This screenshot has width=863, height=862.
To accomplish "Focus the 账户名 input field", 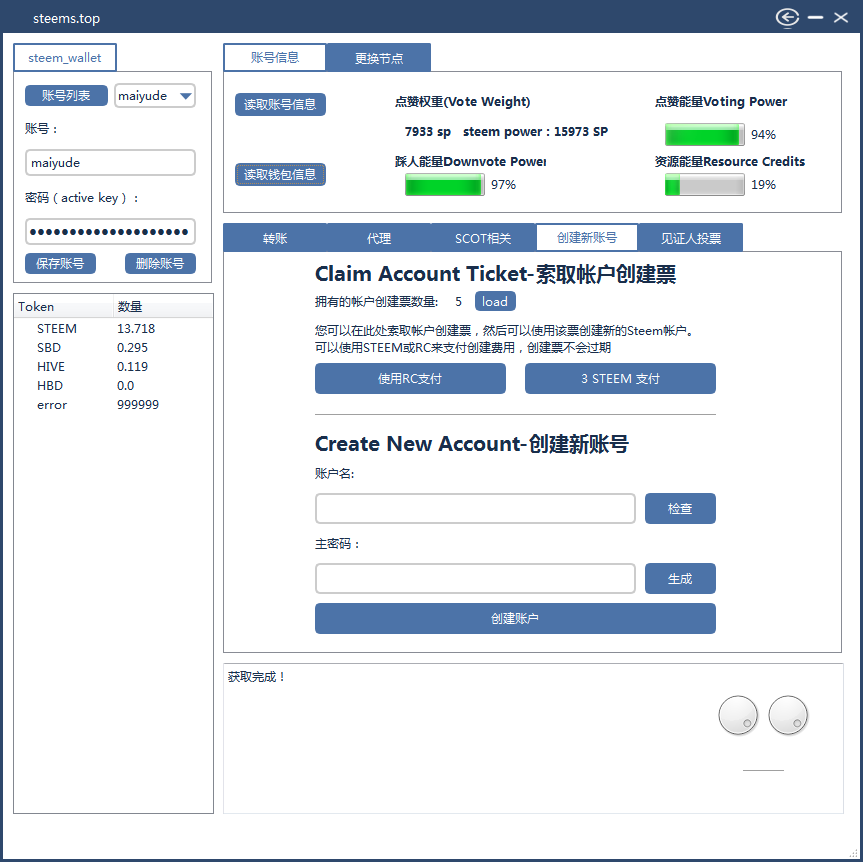I will point(476,509).
